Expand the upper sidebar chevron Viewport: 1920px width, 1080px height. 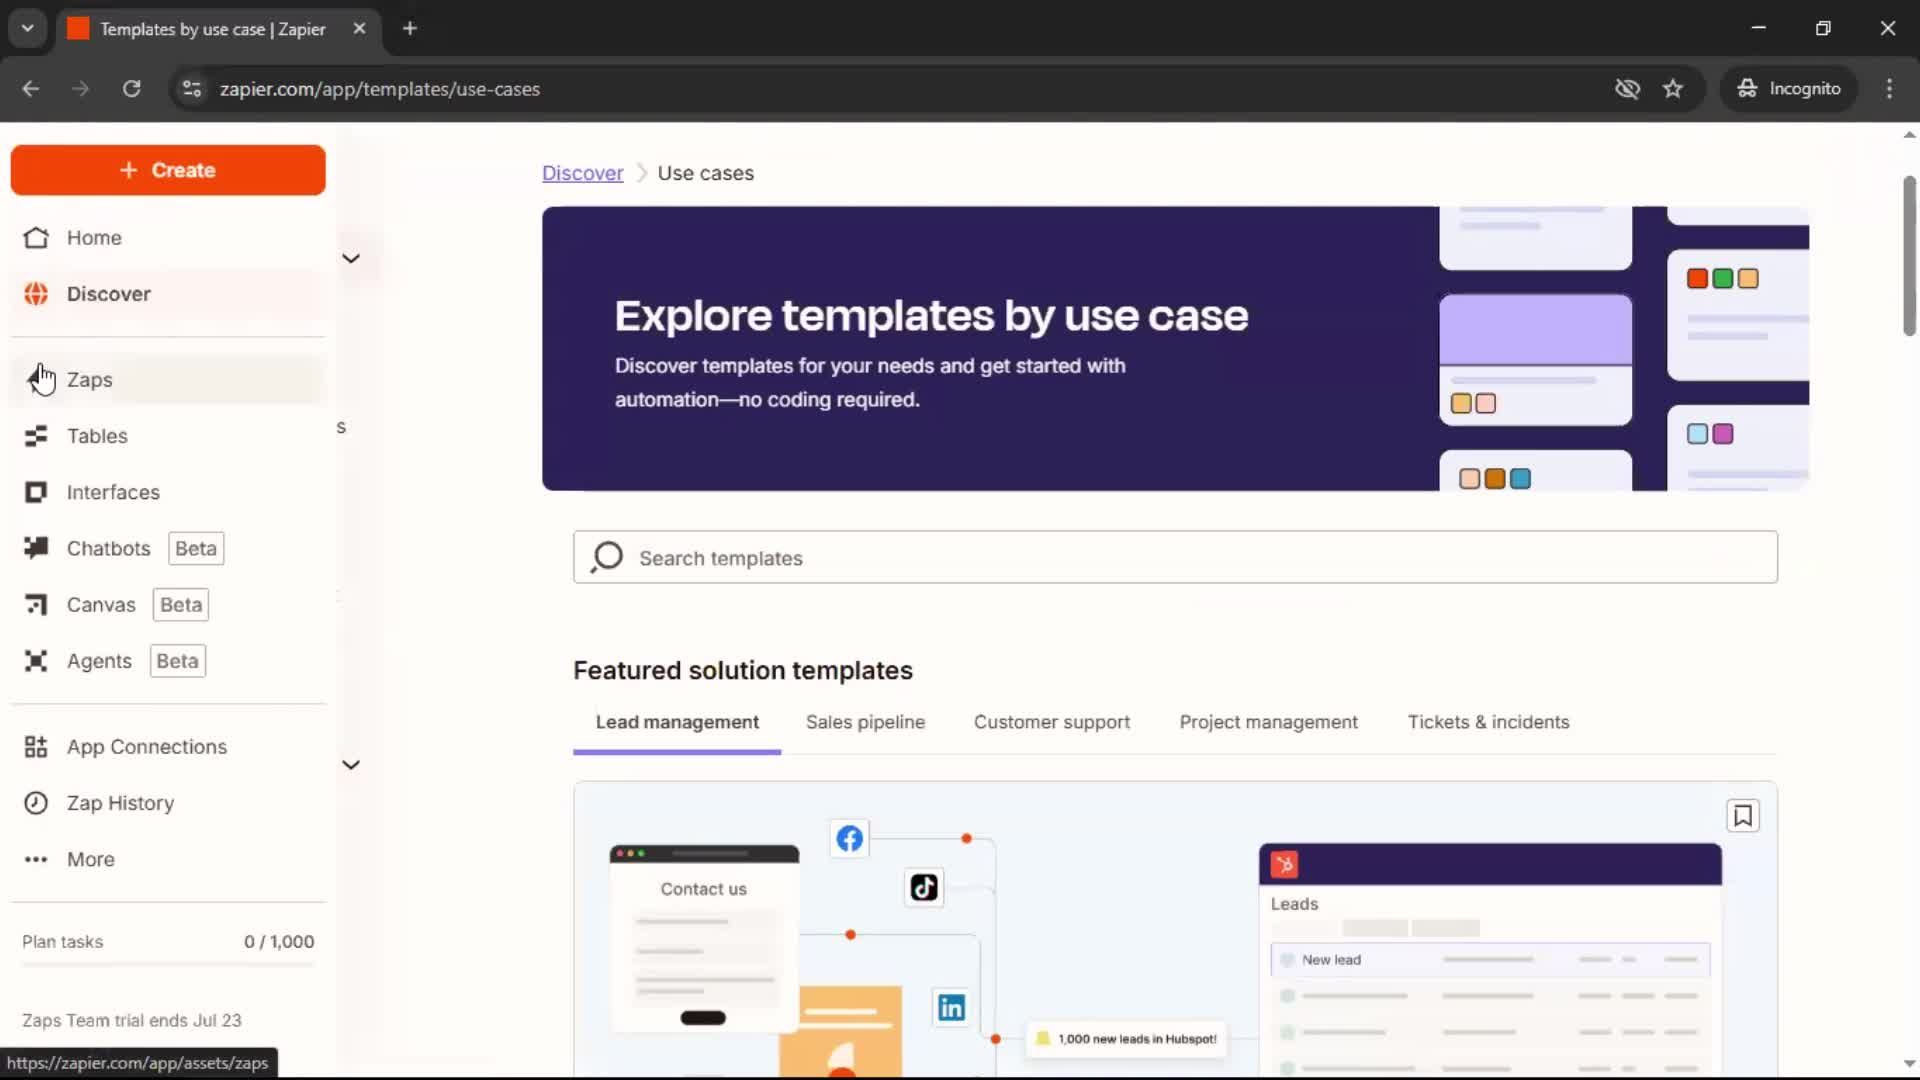pyautogui.click(x=351, y=258)
